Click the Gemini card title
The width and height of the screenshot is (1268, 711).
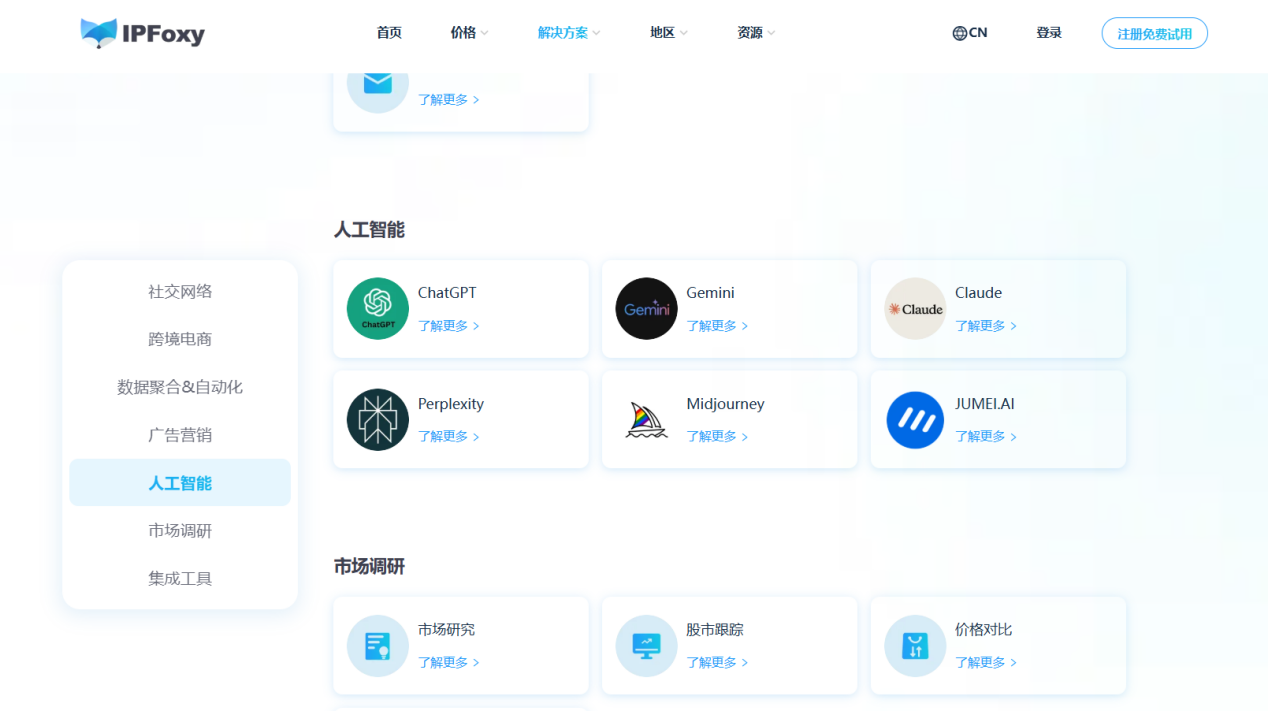coord(711,293)
